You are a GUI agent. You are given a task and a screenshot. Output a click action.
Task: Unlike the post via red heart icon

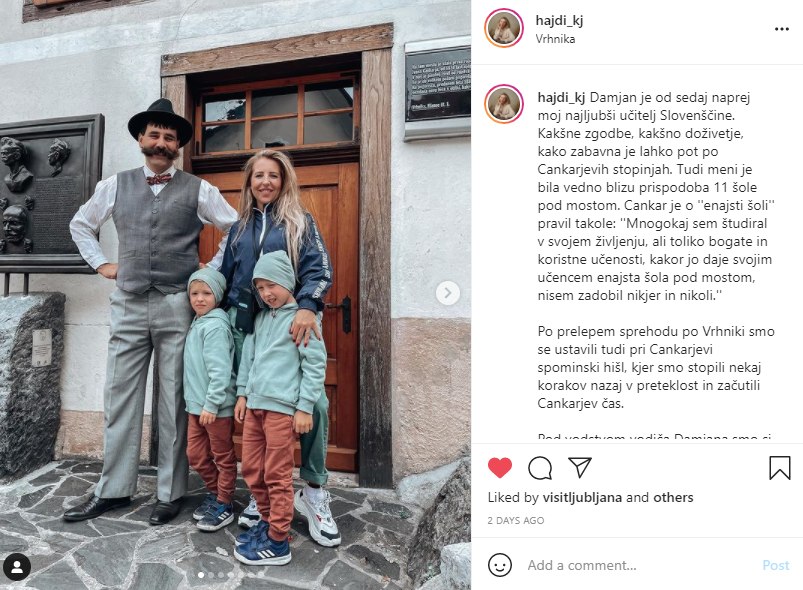pyautogui.click(x=500, y=468)
